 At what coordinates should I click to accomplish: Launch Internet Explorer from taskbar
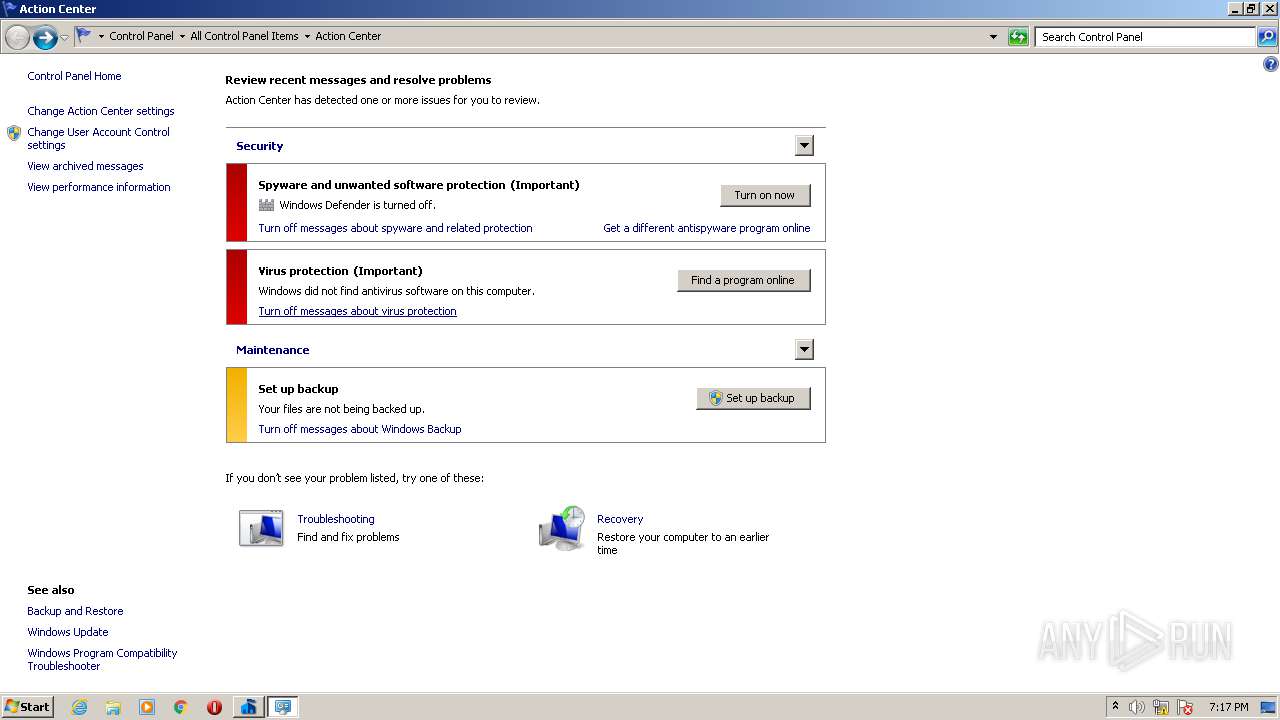79,707
